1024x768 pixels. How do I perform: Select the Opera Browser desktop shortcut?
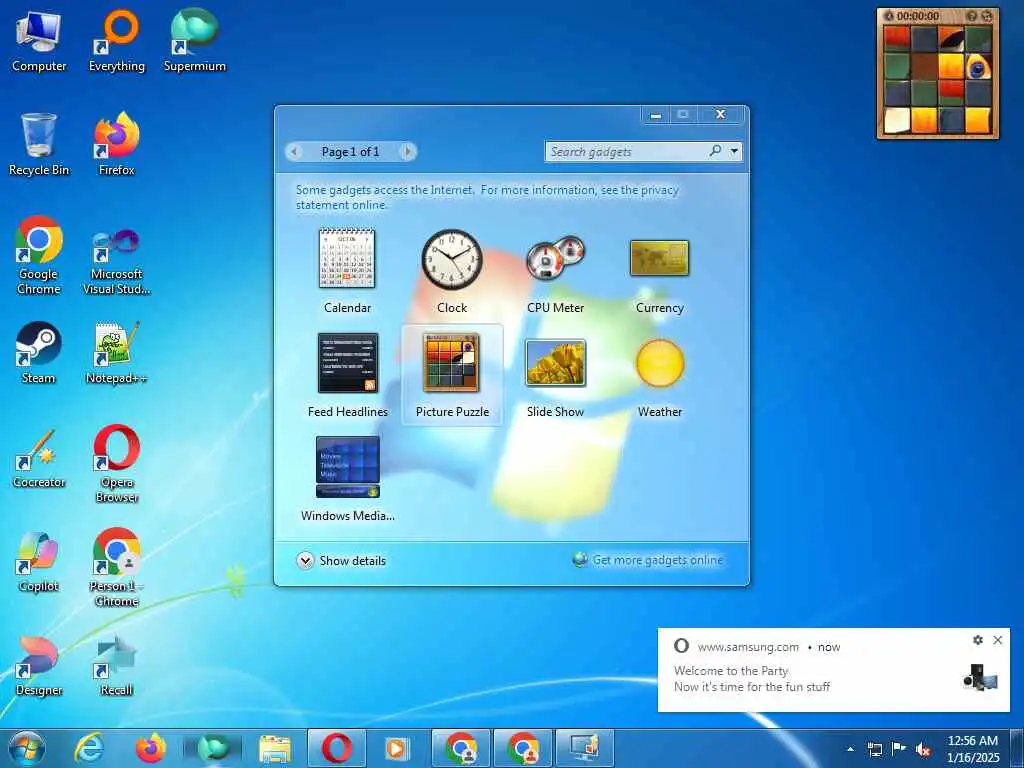click(x=117, y=464)
